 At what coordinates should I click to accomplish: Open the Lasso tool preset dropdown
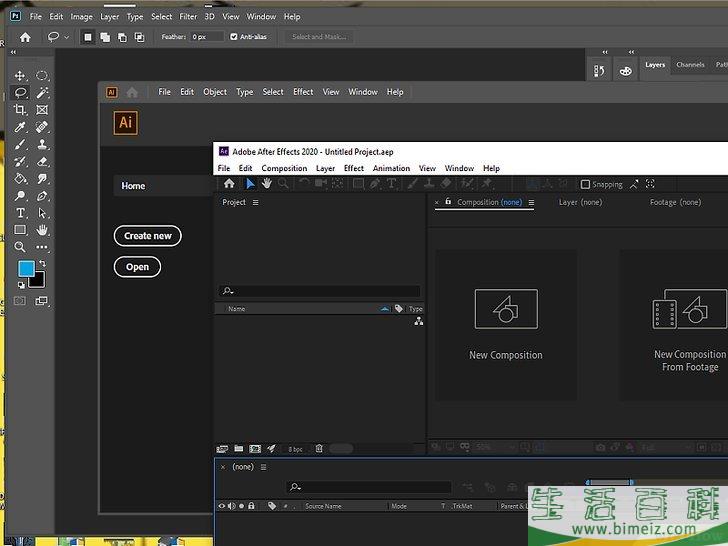click(x=66, y=37)
